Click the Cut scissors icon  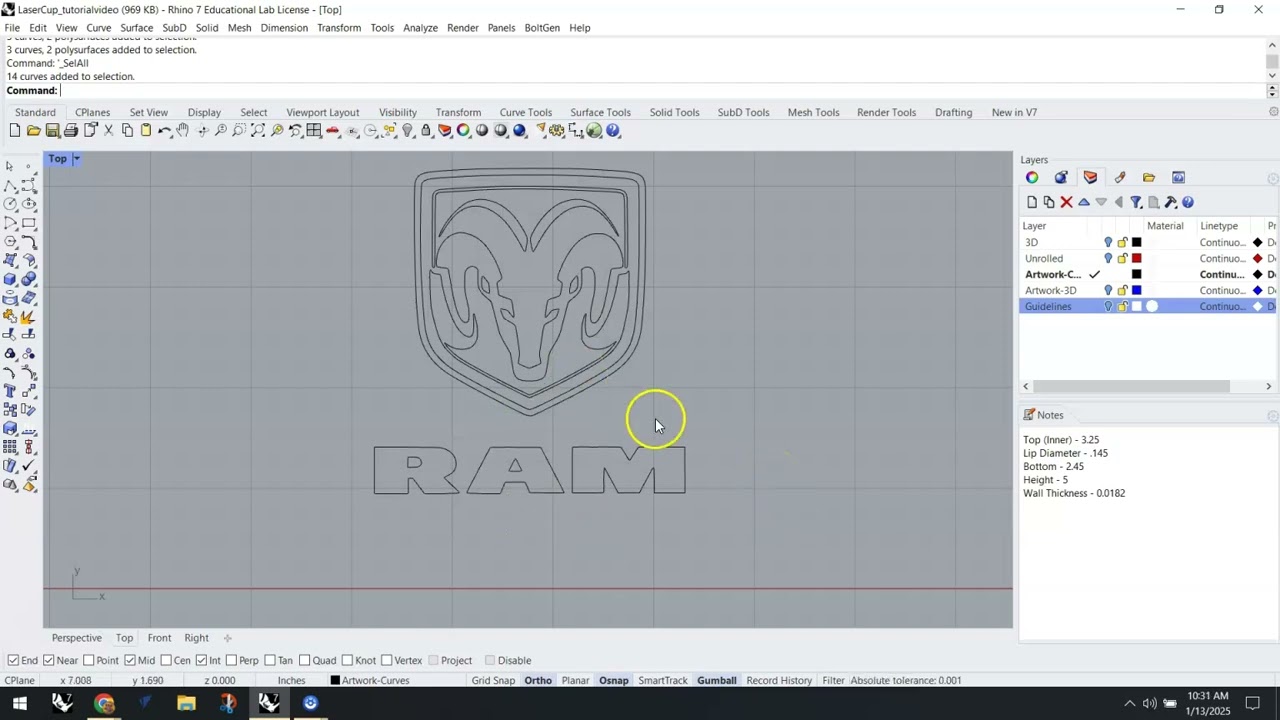point(108,131)
